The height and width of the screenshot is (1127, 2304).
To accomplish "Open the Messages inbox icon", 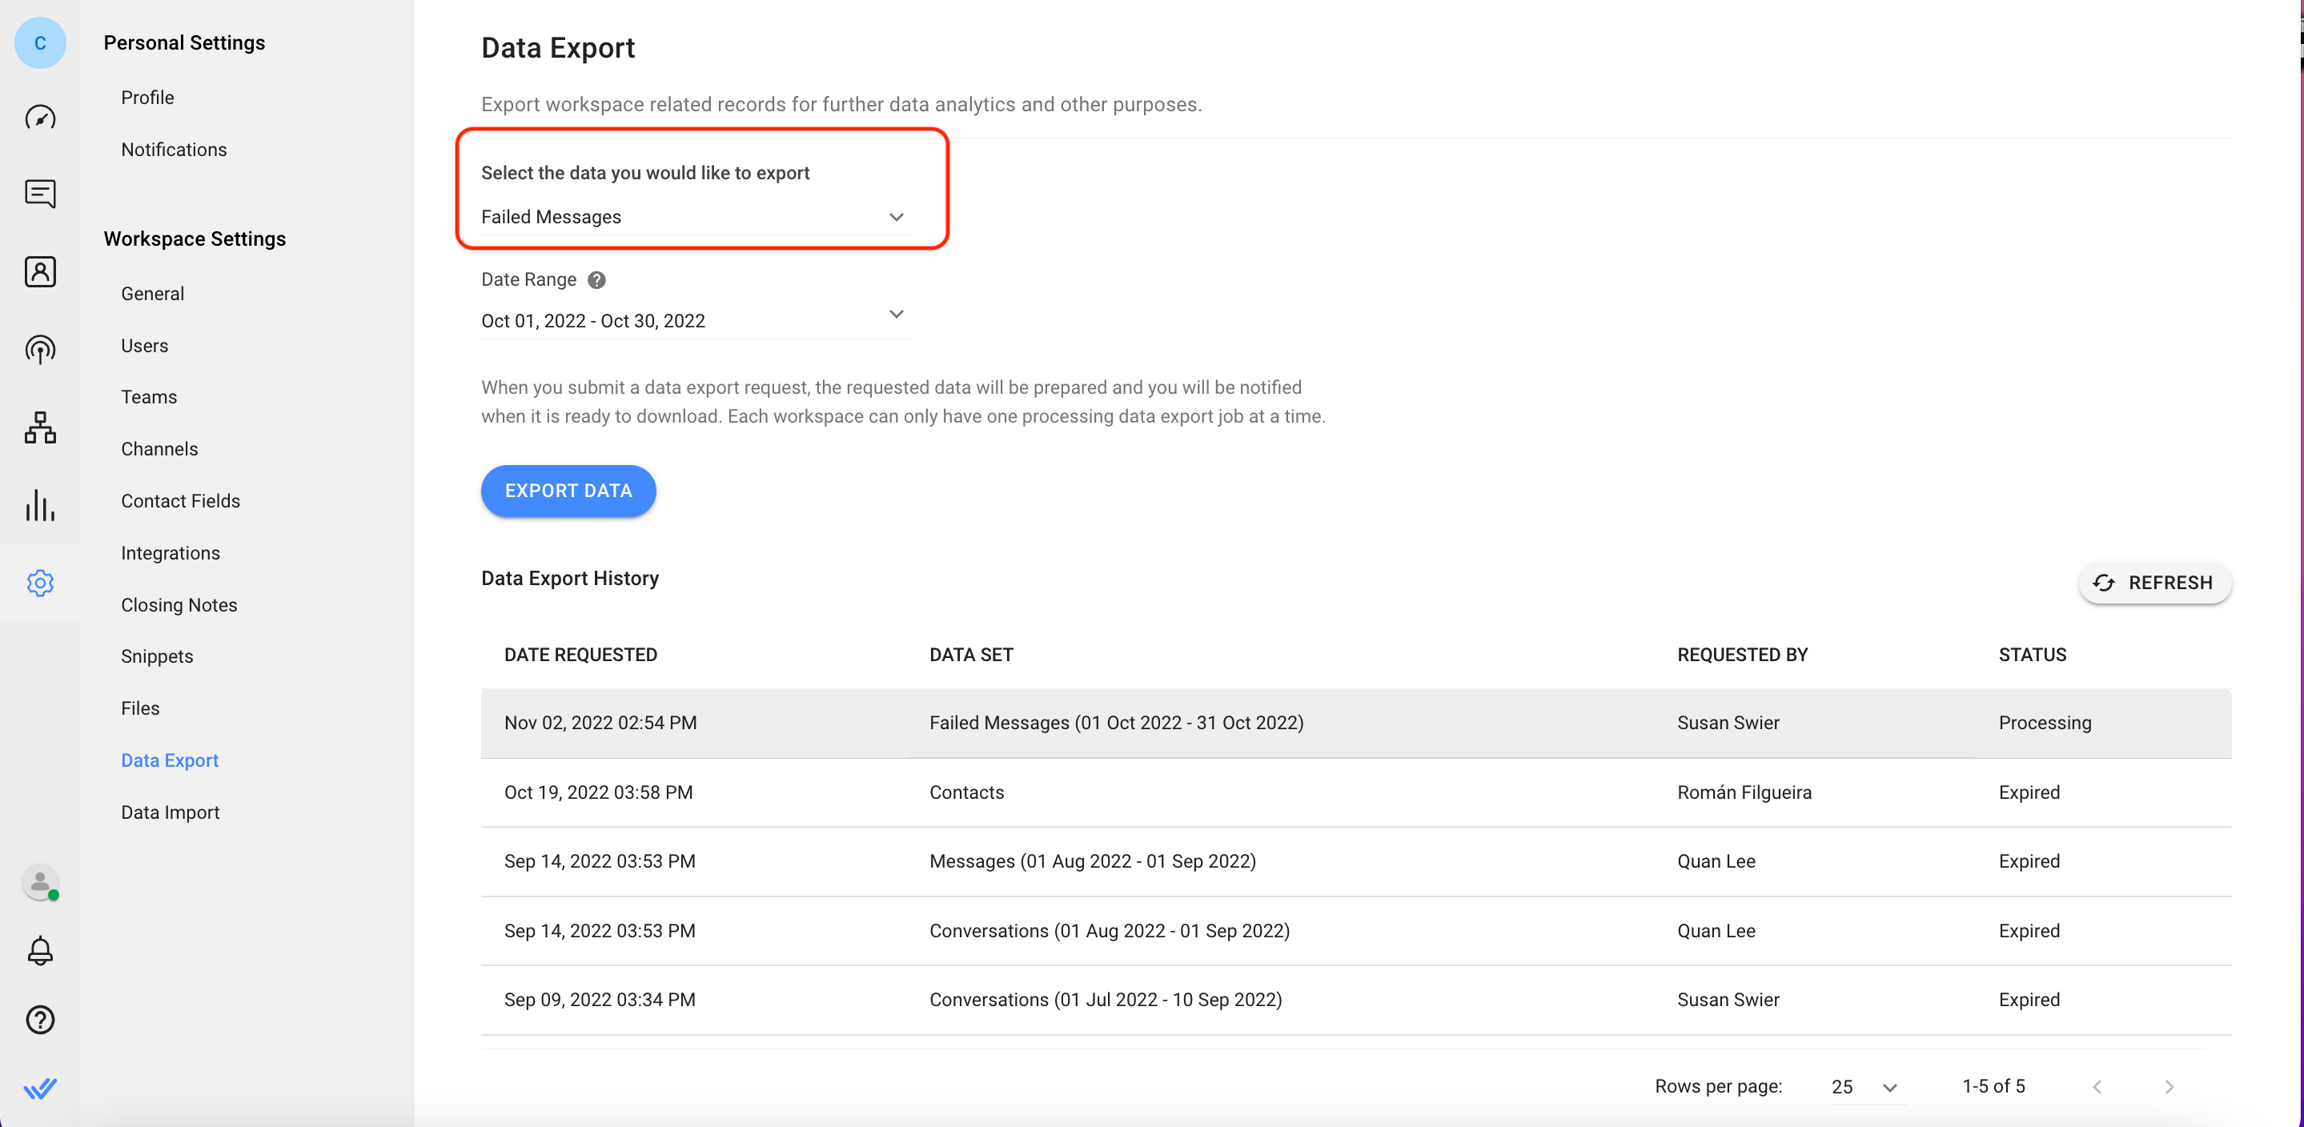I will pyautogui.click(x=40, y=193).
